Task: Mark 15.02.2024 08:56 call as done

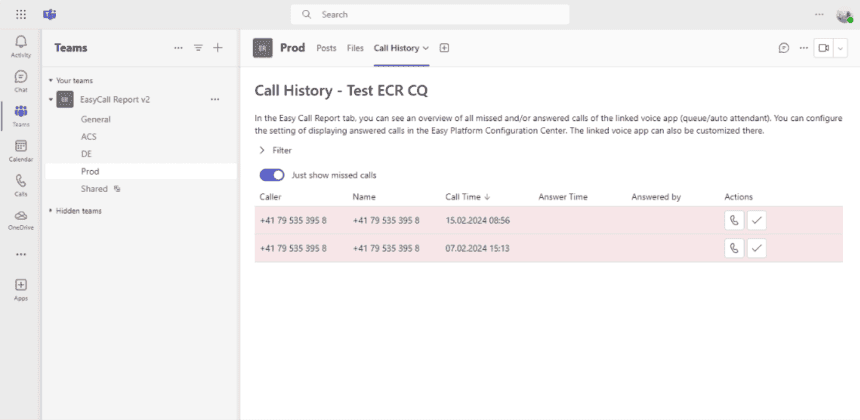Action: coord(757,220)
